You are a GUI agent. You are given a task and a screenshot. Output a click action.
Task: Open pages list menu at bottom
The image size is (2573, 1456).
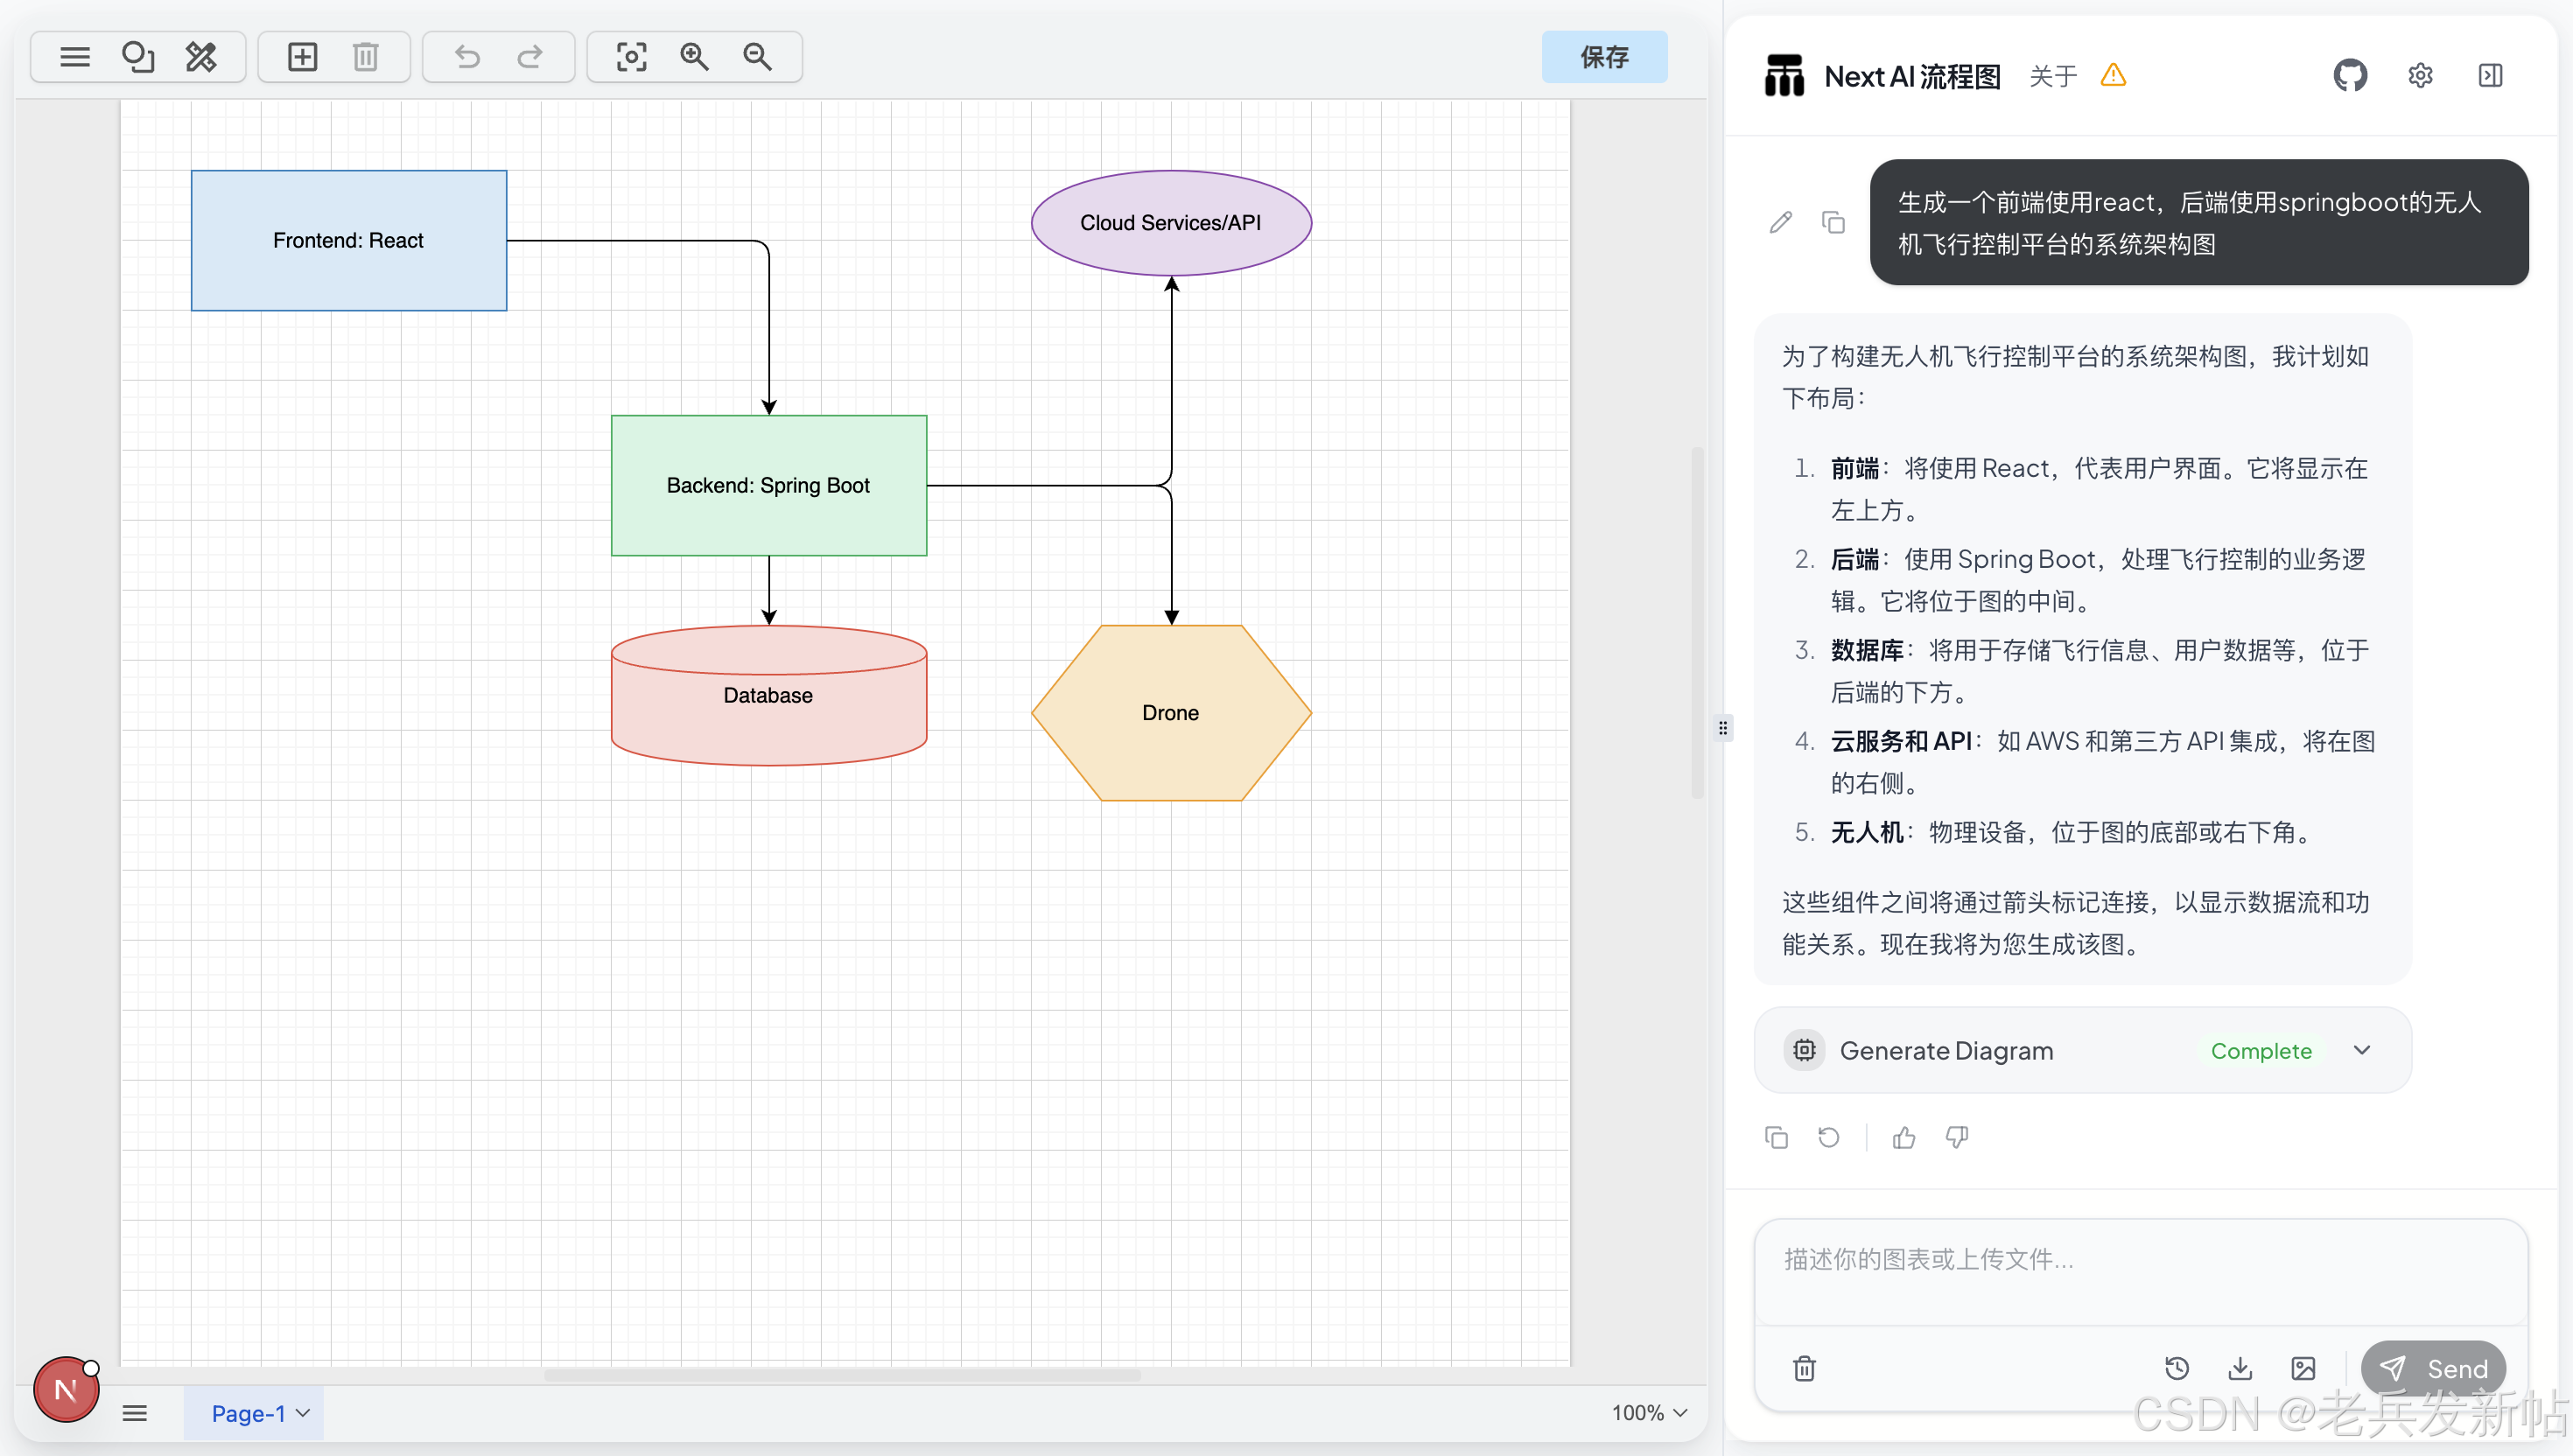[x=135, y=1413]
